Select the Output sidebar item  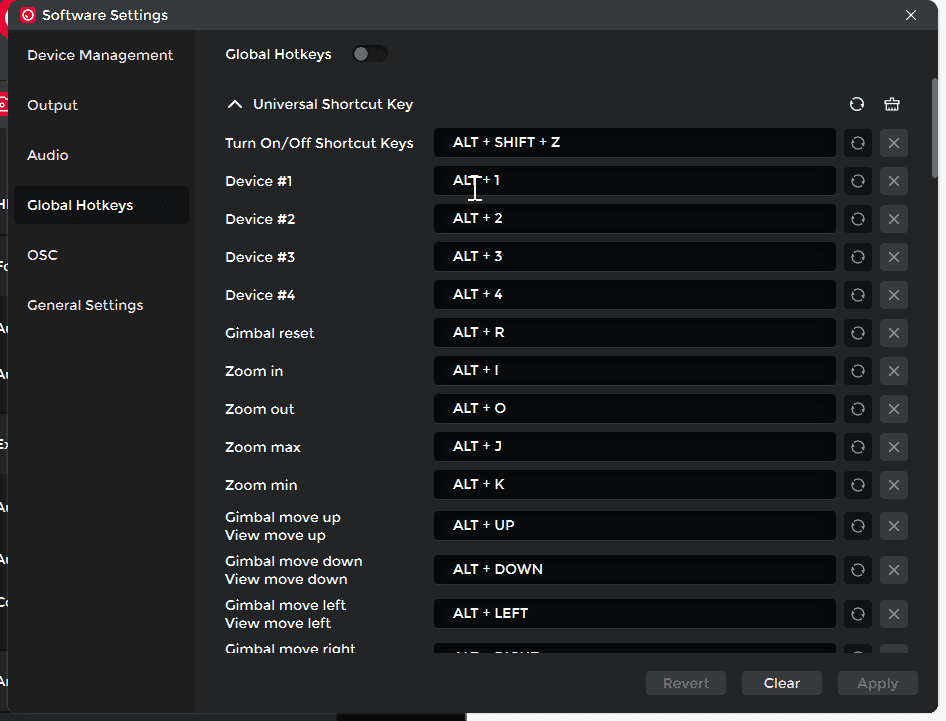tap(52, 105)
